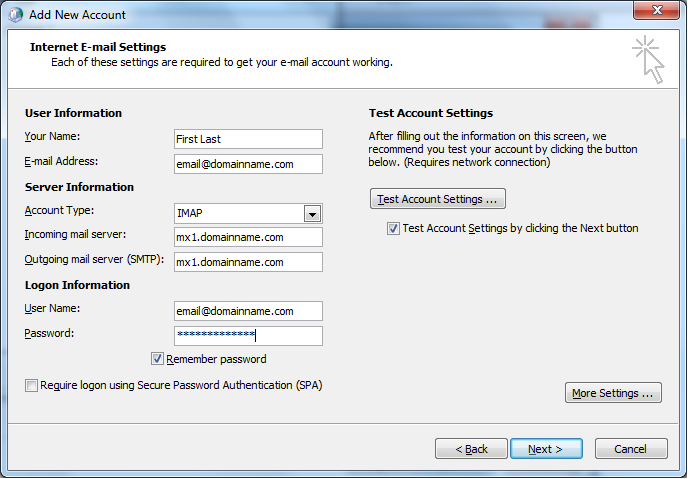Focus the User Name text box
This screenshot has width=688, height=479.
(x=248, y=311)
